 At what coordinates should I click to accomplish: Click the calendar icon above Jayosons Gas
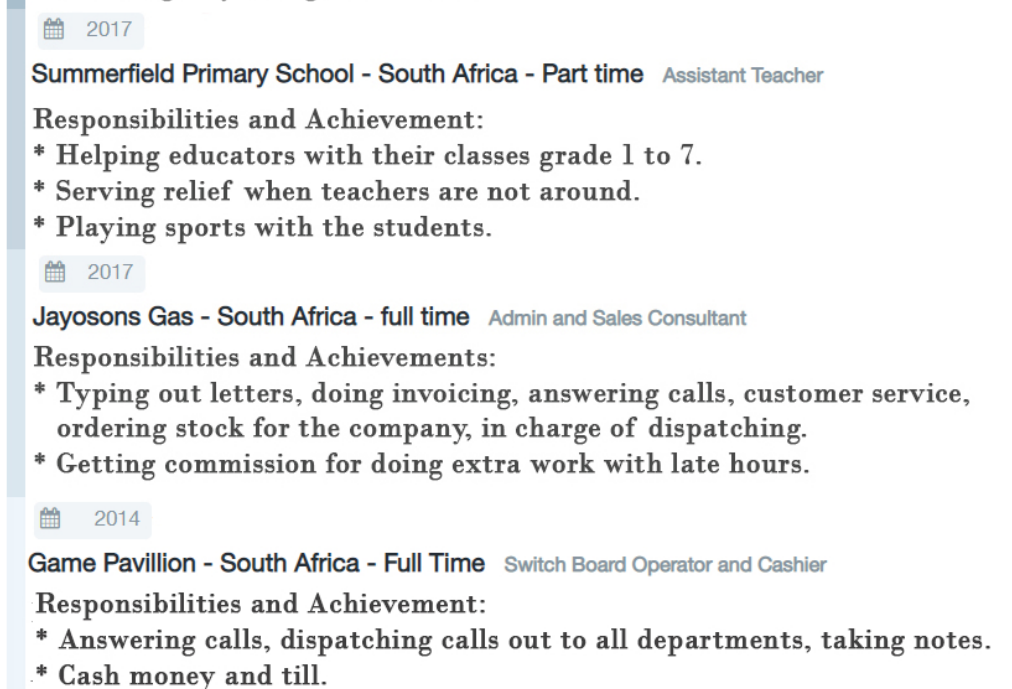pyautogui.click(x=56, y=272)
